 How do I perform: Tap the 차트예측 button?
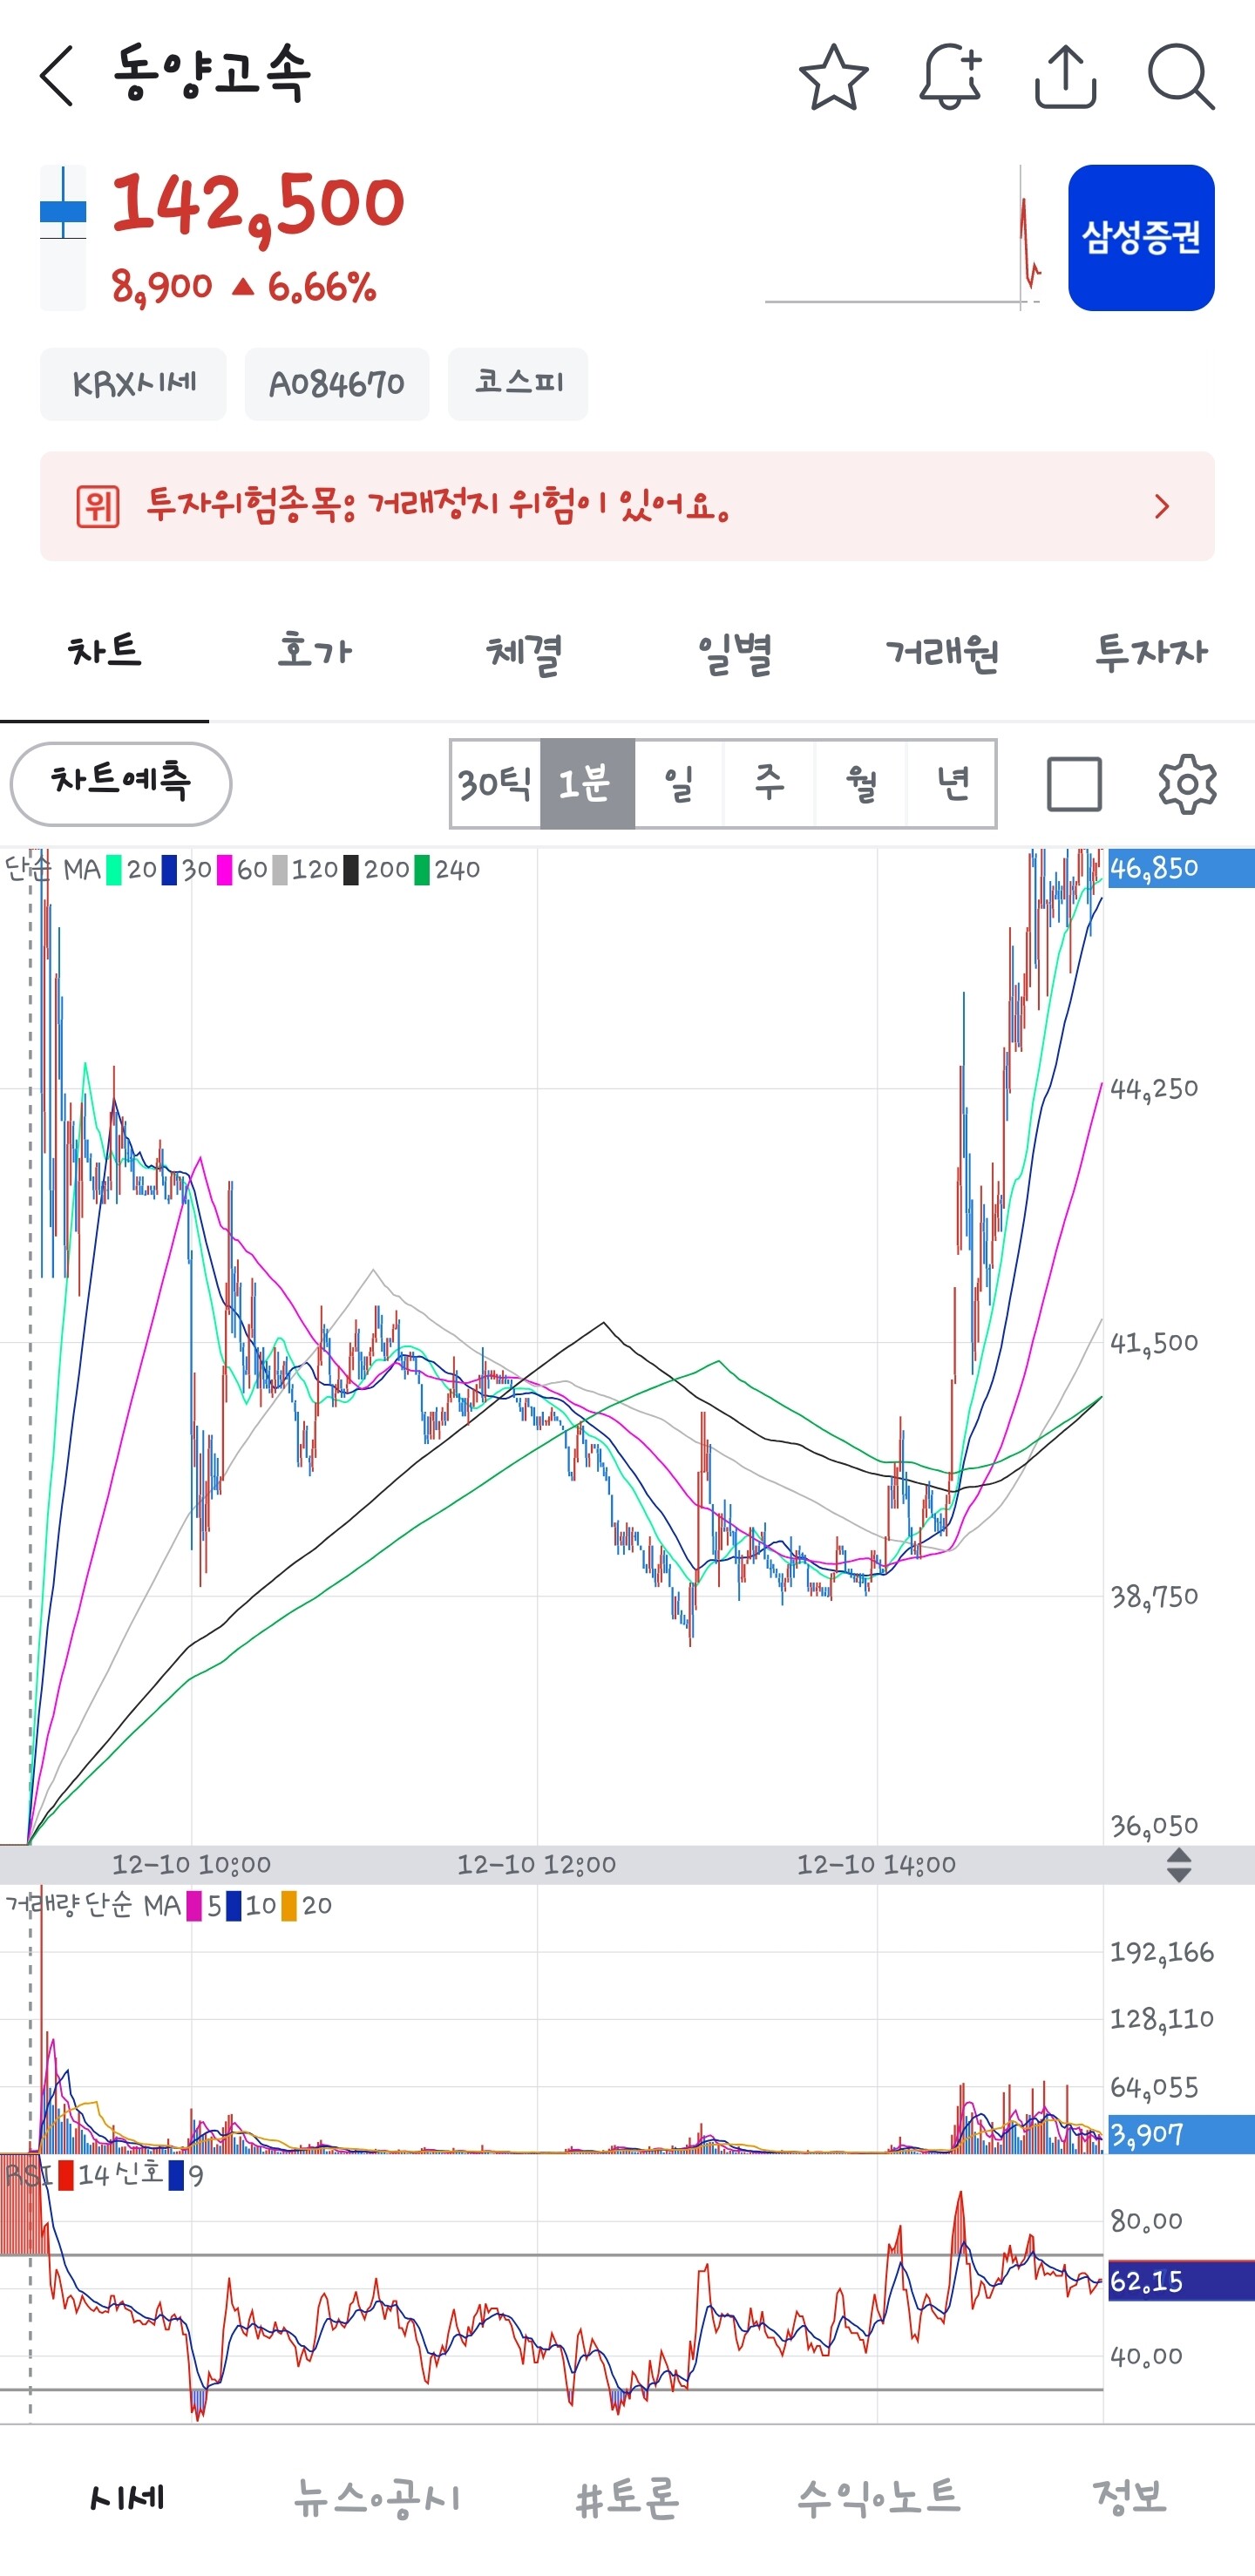click(121, 784)
